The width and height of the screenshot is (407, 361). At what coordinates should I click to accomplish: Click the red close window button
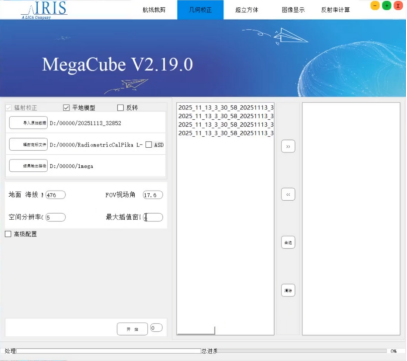point(398,5)
